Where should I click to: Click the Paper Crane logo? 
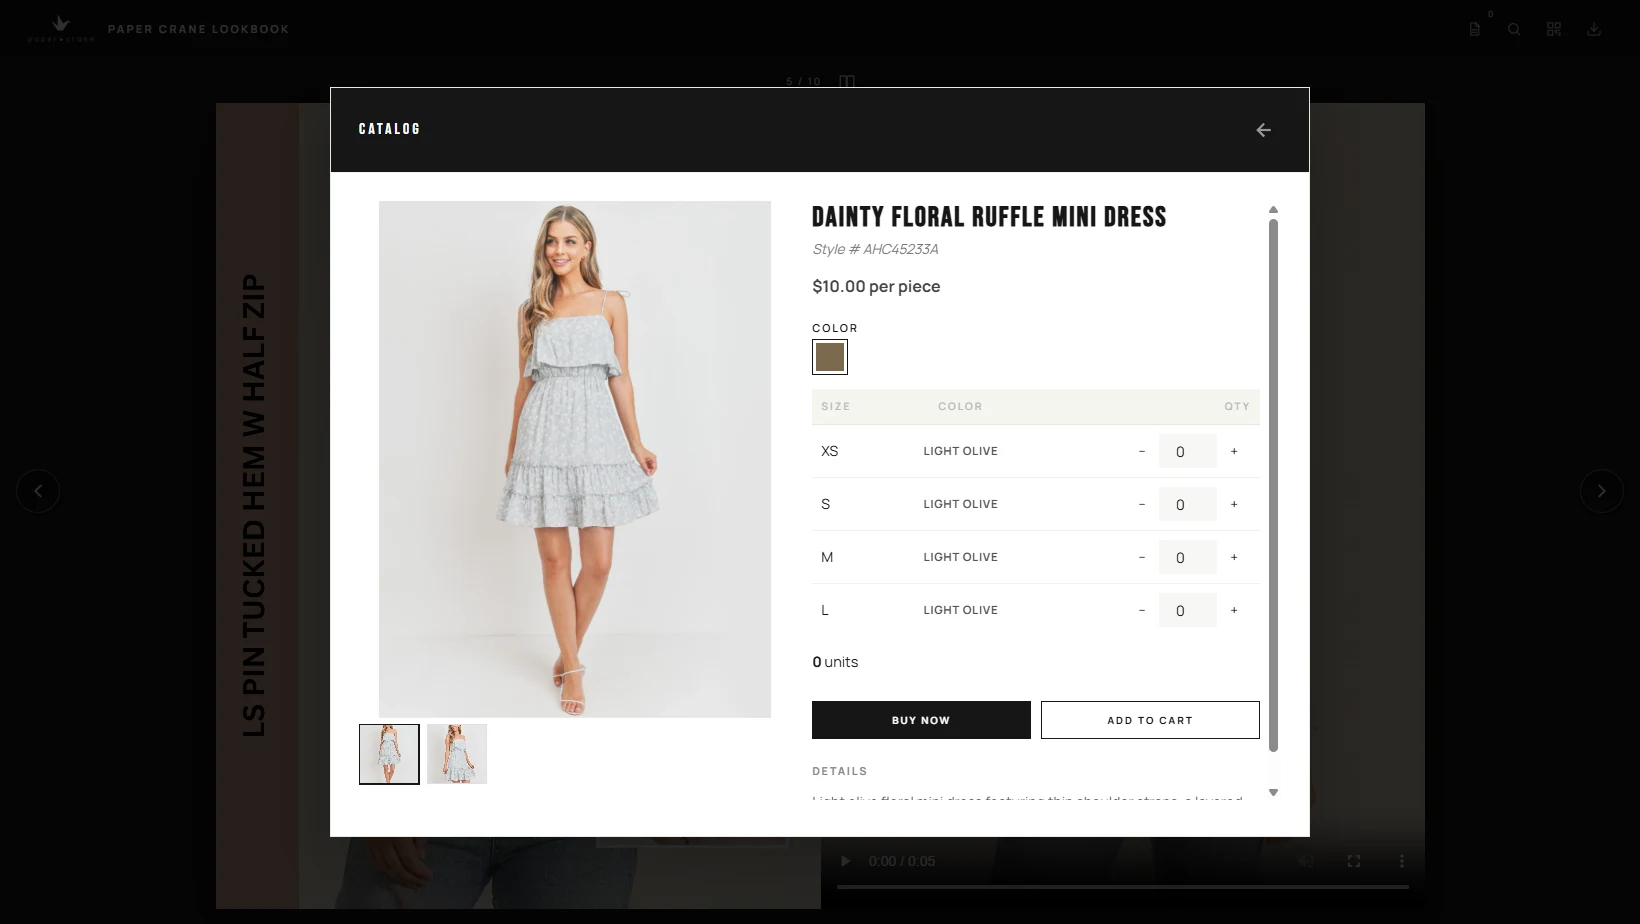click(61, 28)
